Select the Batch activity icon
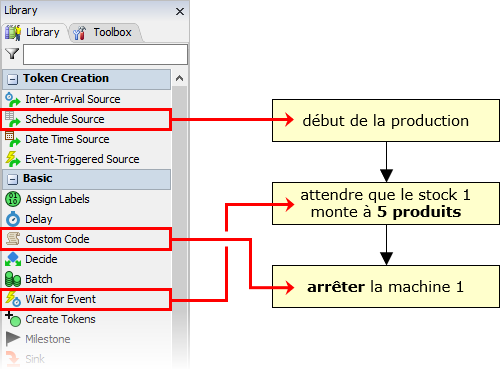 point(13,279)
